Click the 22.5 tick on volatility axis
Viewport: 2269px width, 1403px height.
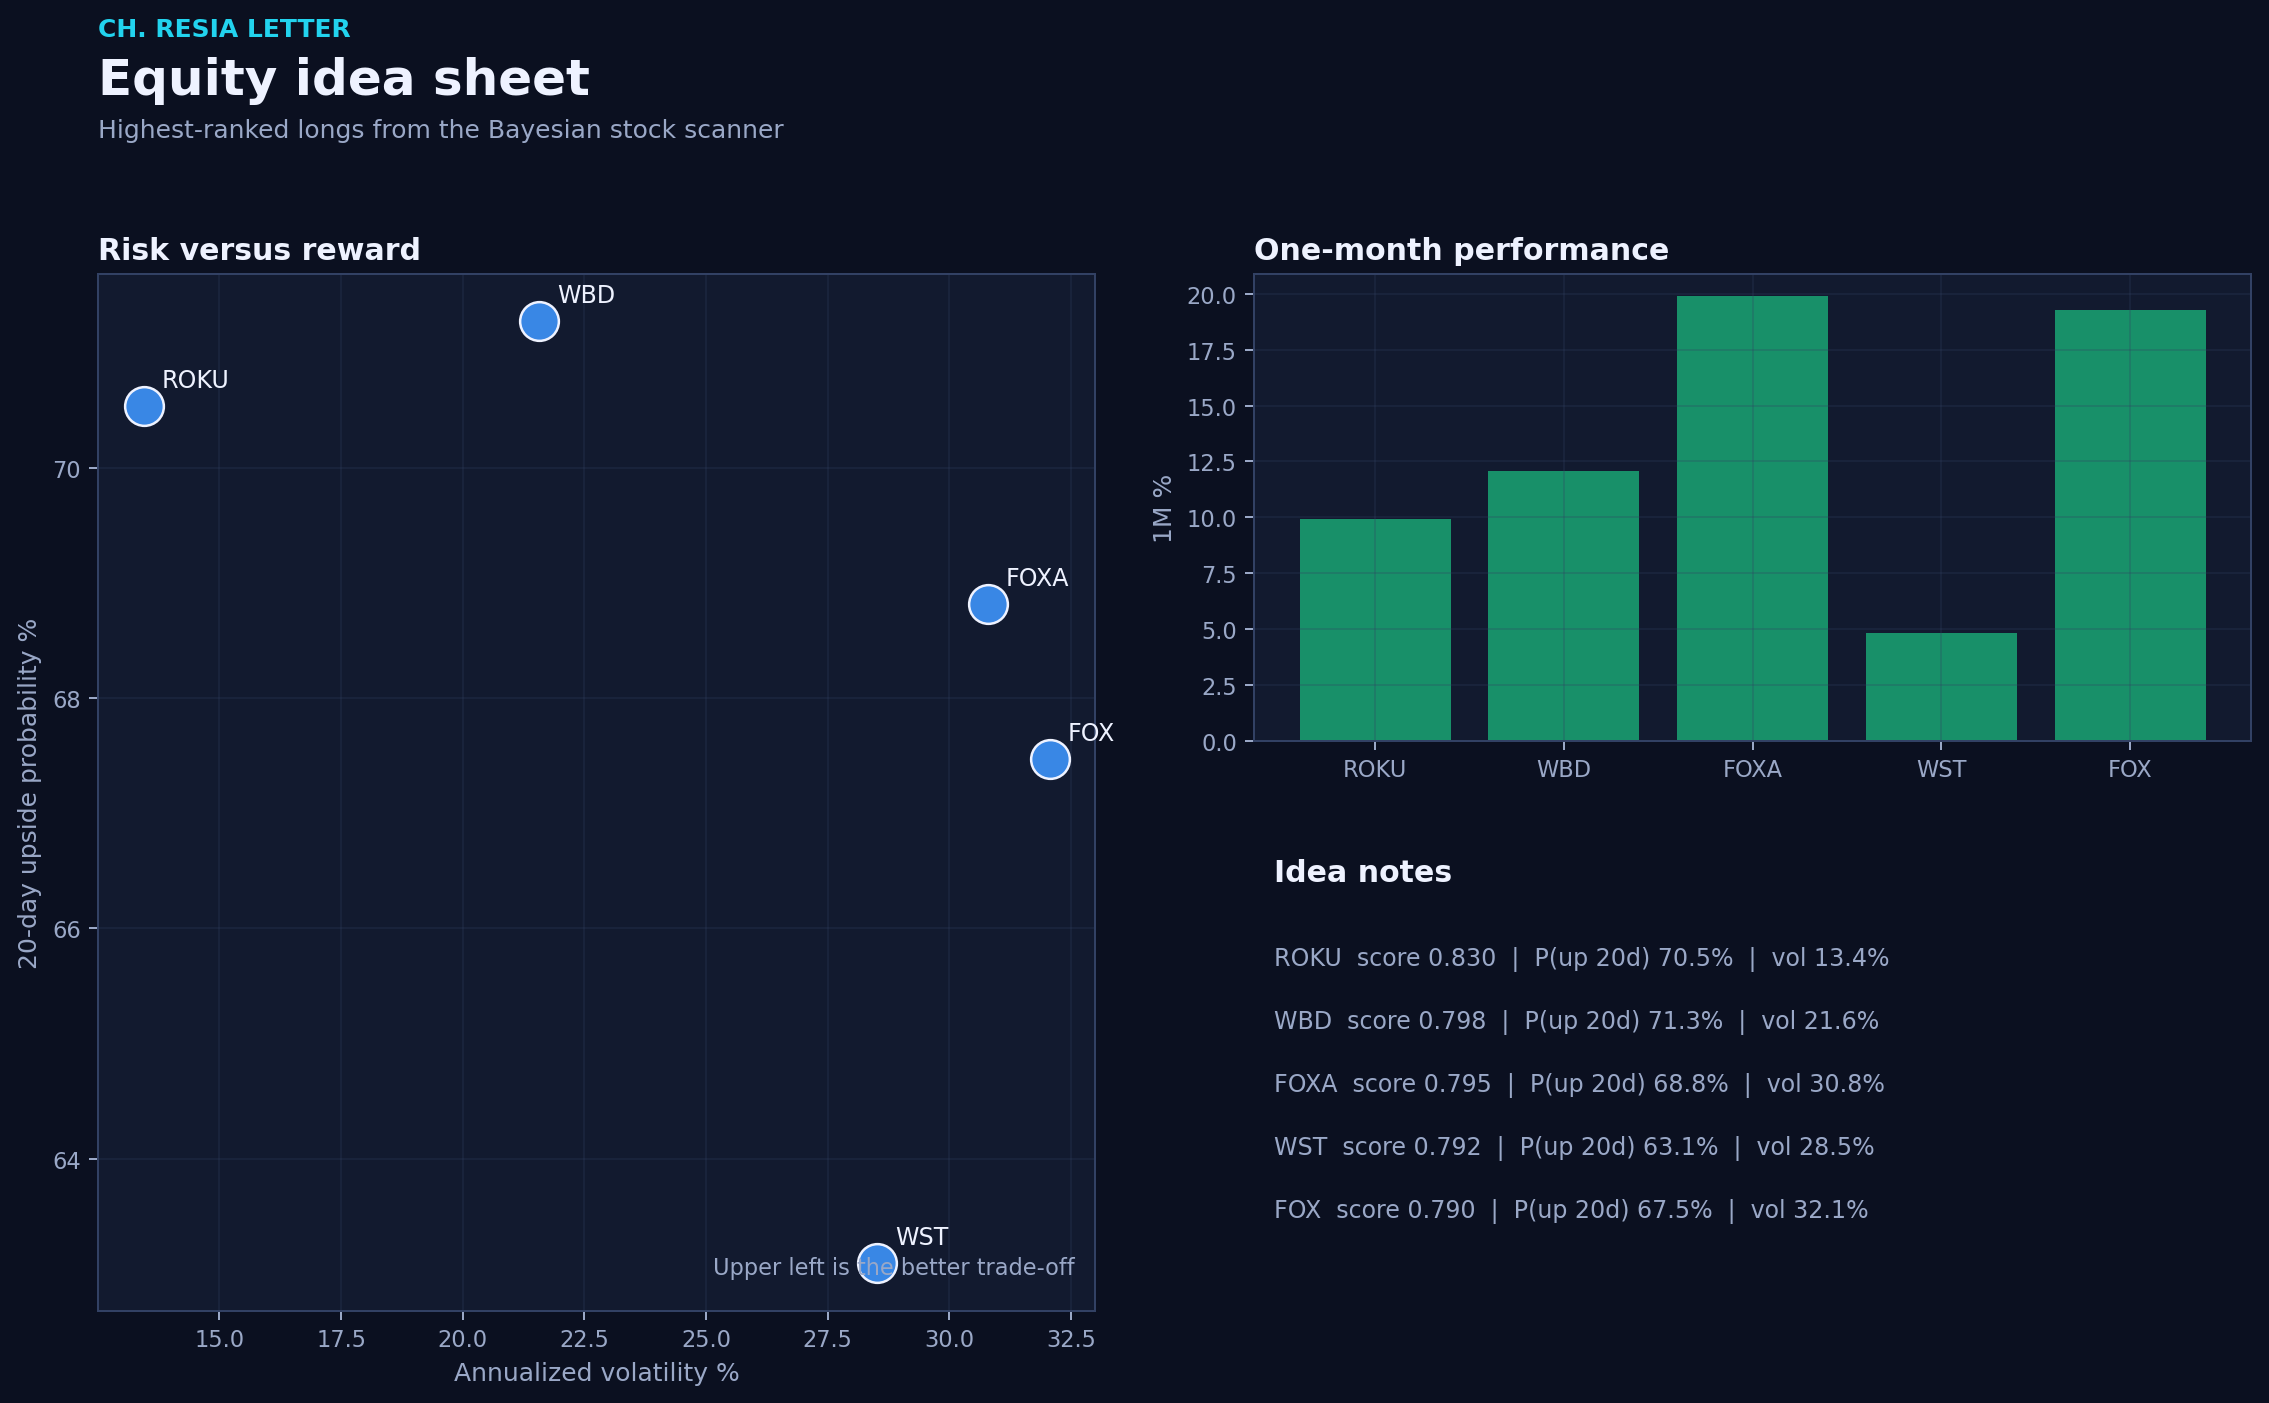(584, 1339)
